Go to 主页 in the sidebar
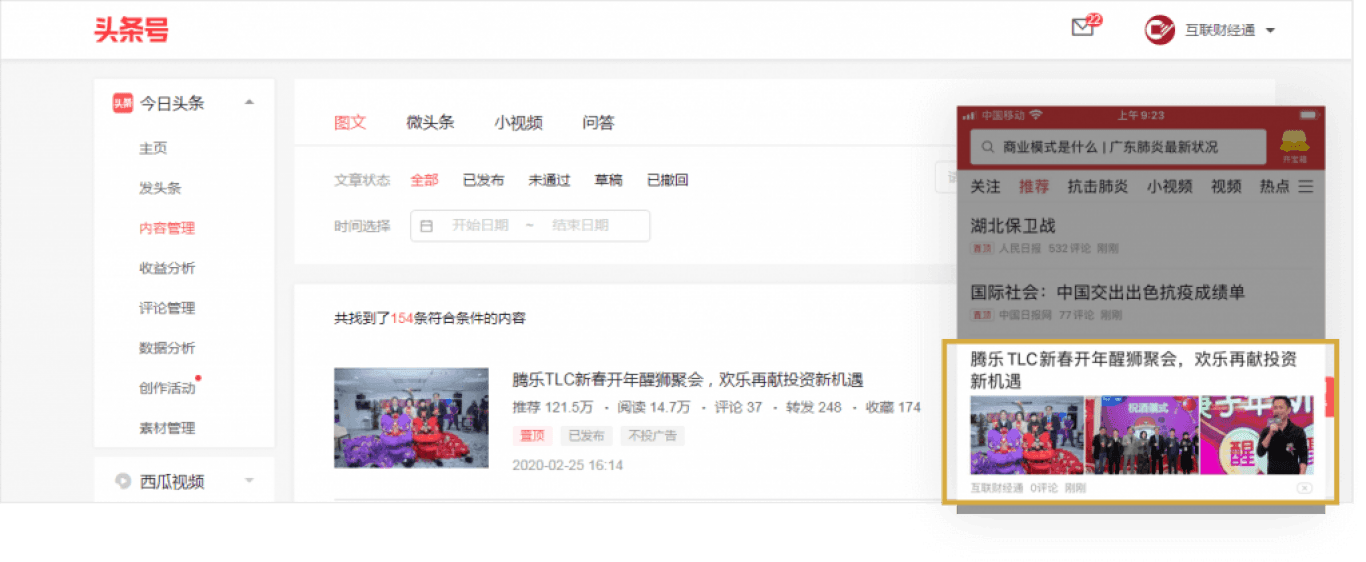 click(153, 148)
